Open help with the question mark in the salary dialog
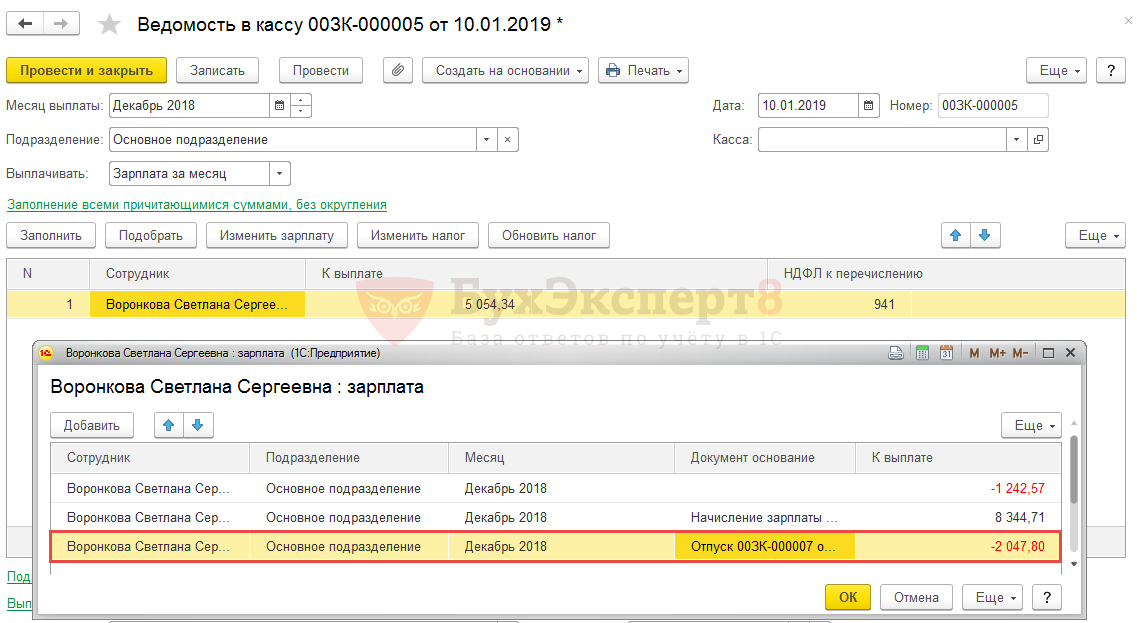Viewport: 1137px width, 623px height. click(1046, 597)
